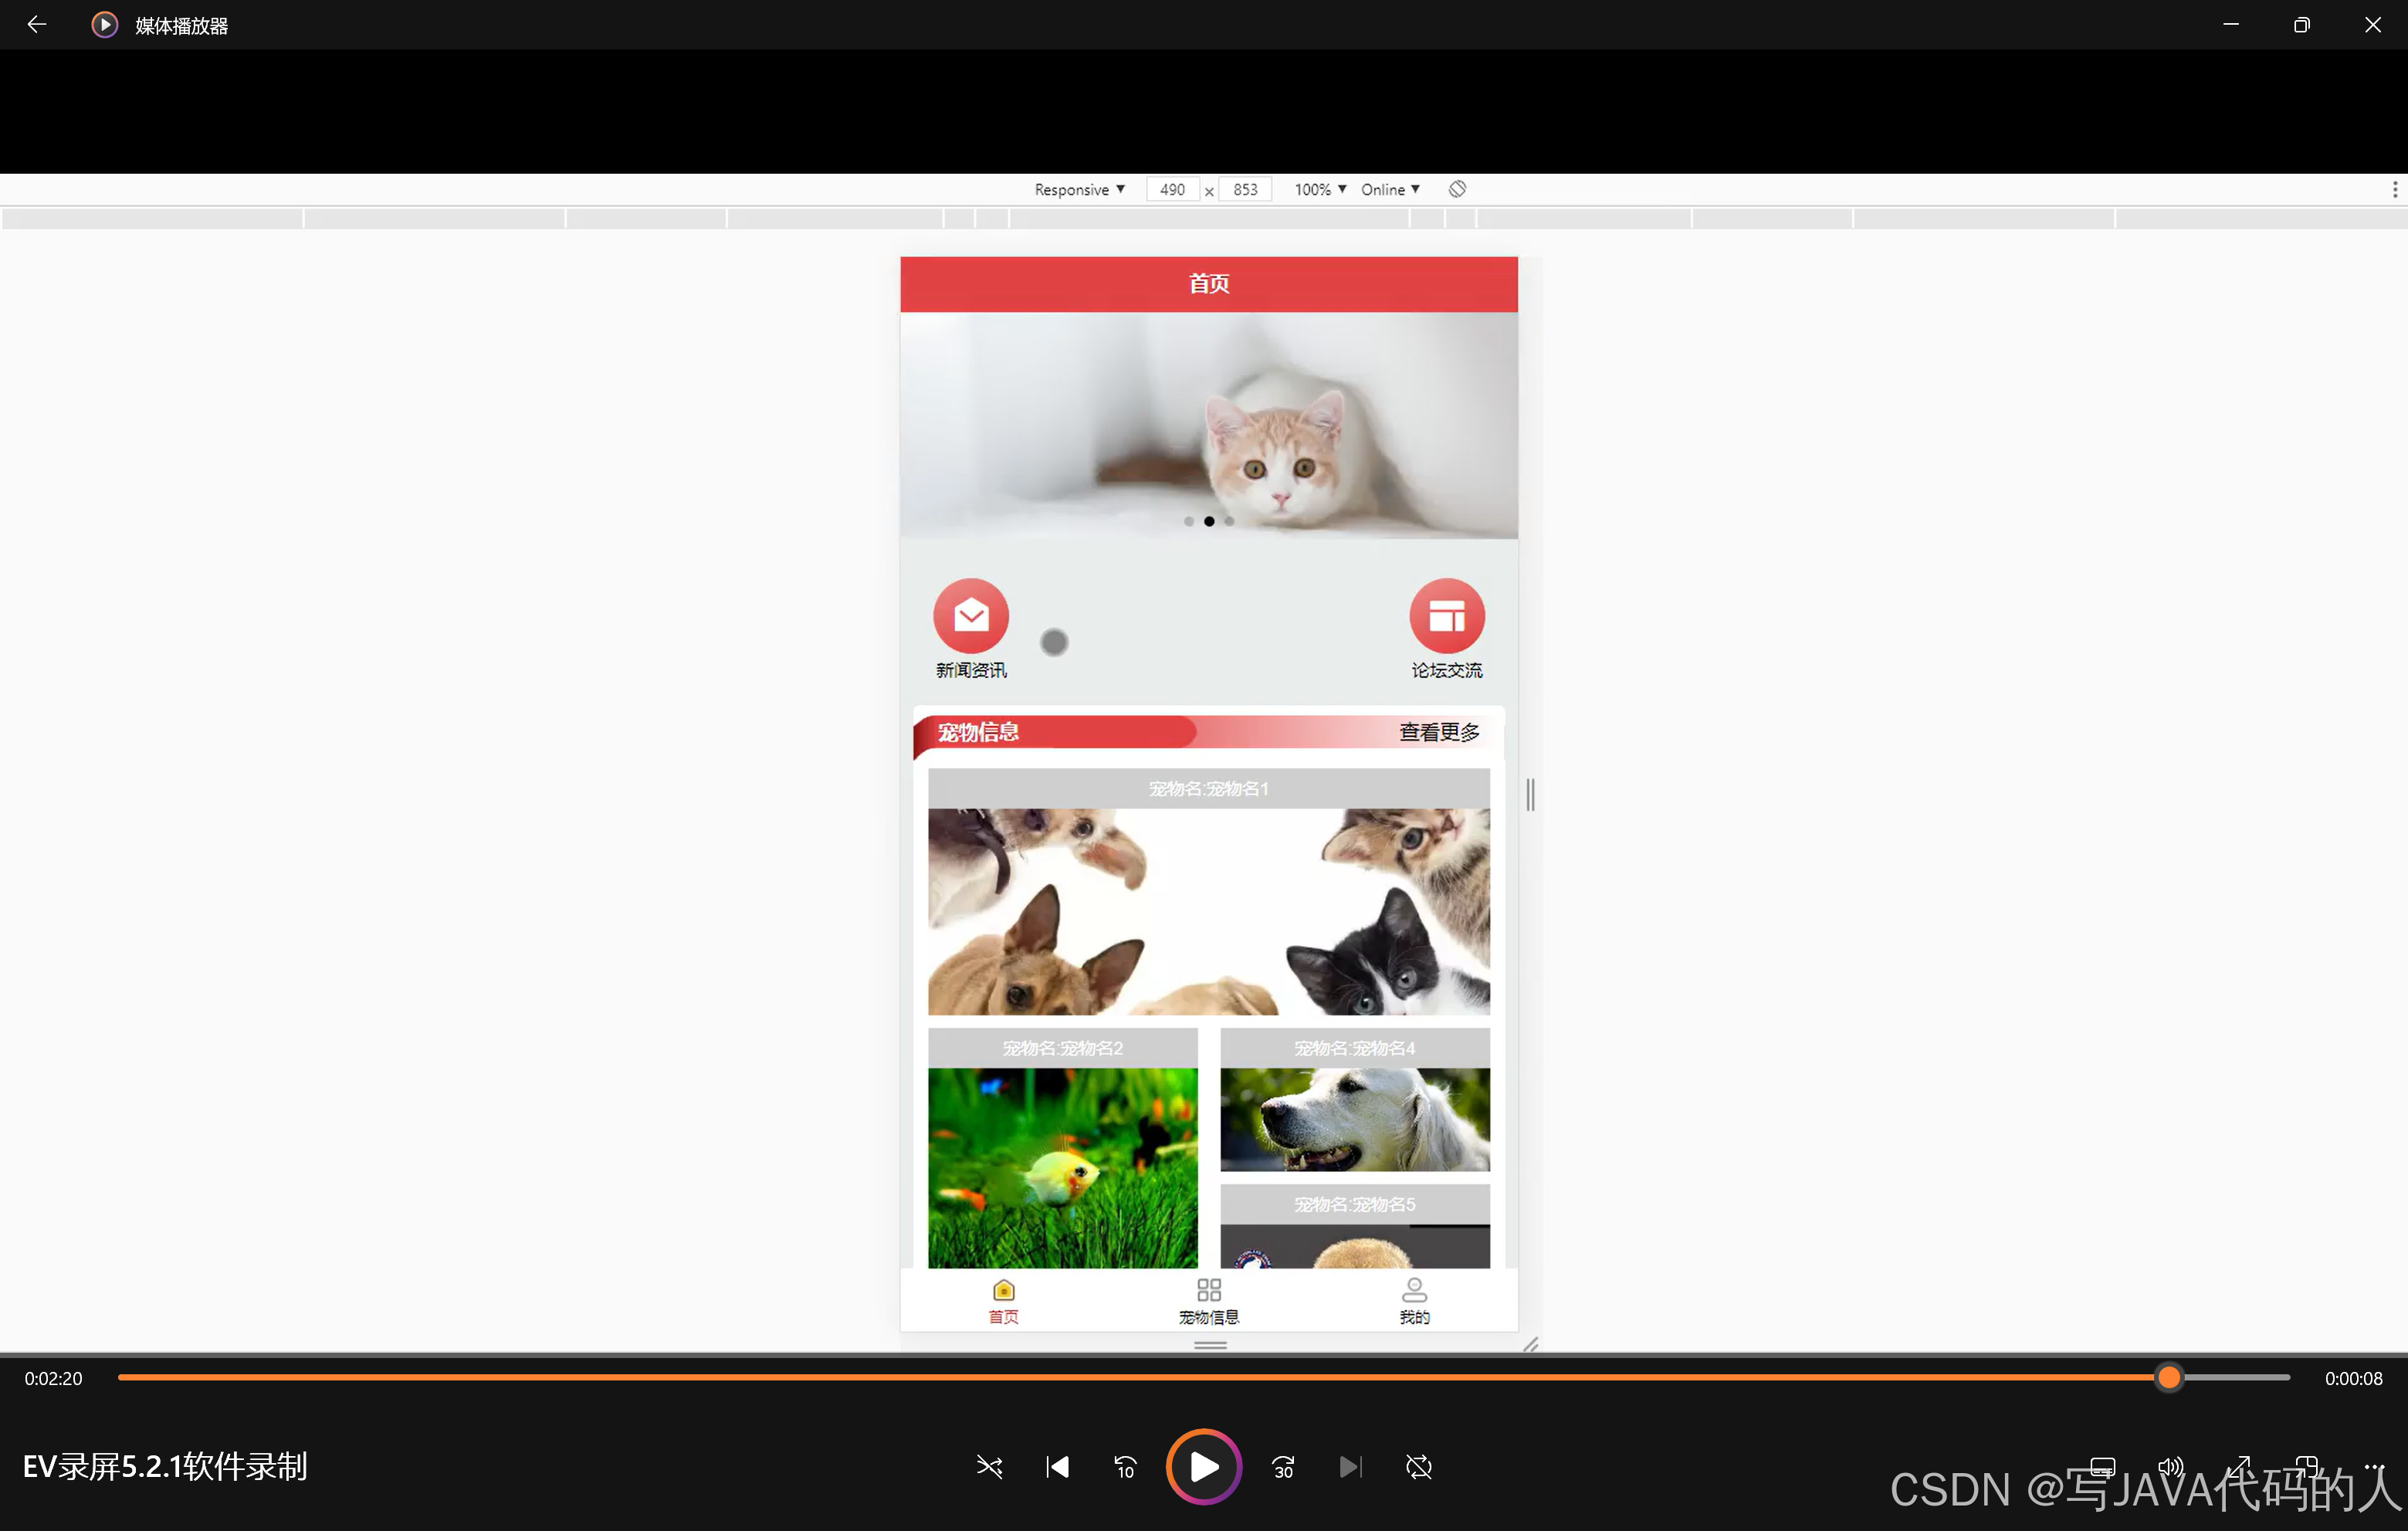Click the corner viewport resize handle
Viewport: 2408px width, 1531px height.
(x=1530, y=1345)
